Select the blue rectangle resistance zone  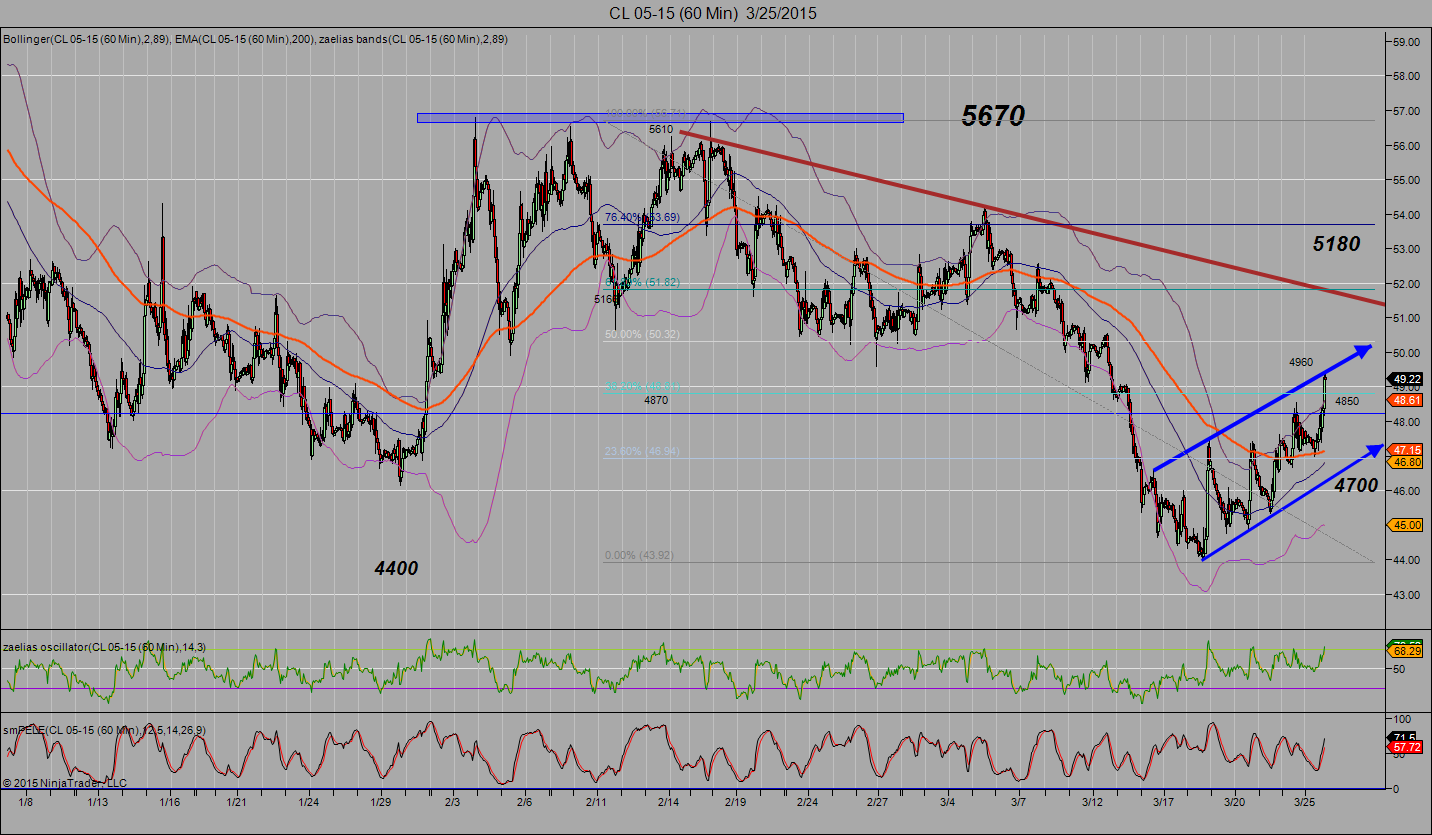click(660, 118)
